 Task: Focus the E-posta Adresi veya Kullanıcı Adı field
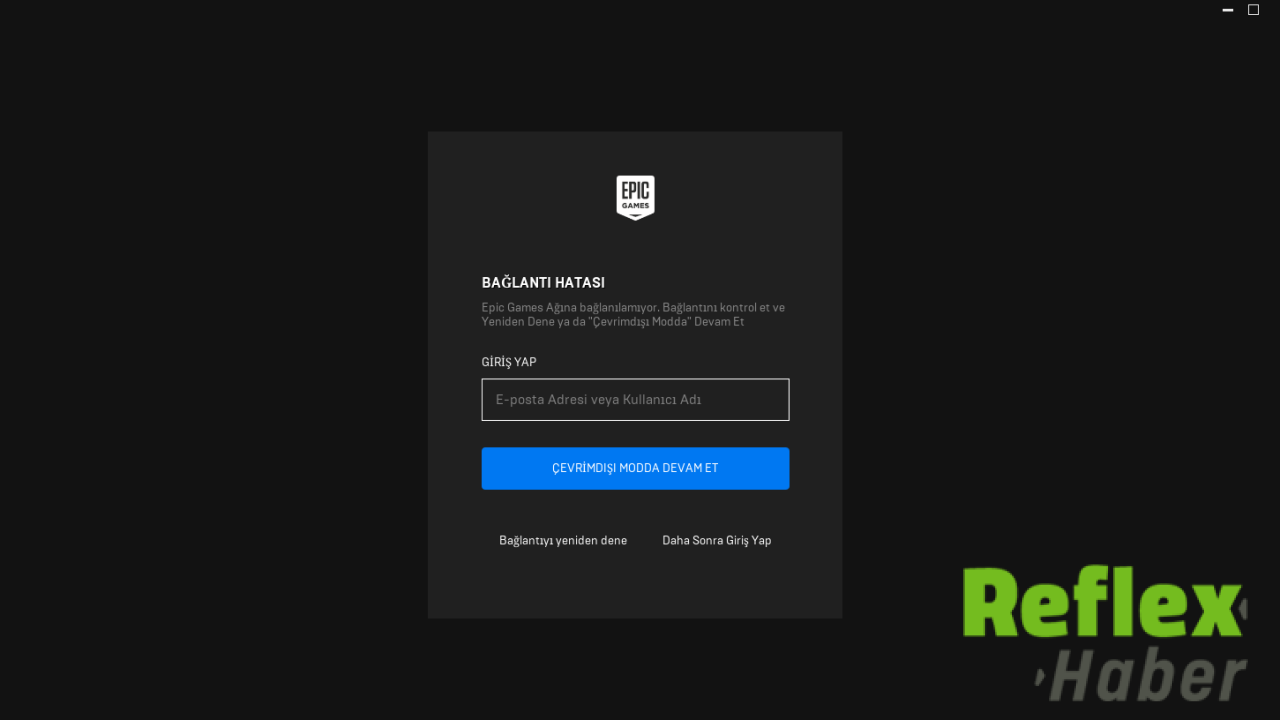click(x=635, y=399)
